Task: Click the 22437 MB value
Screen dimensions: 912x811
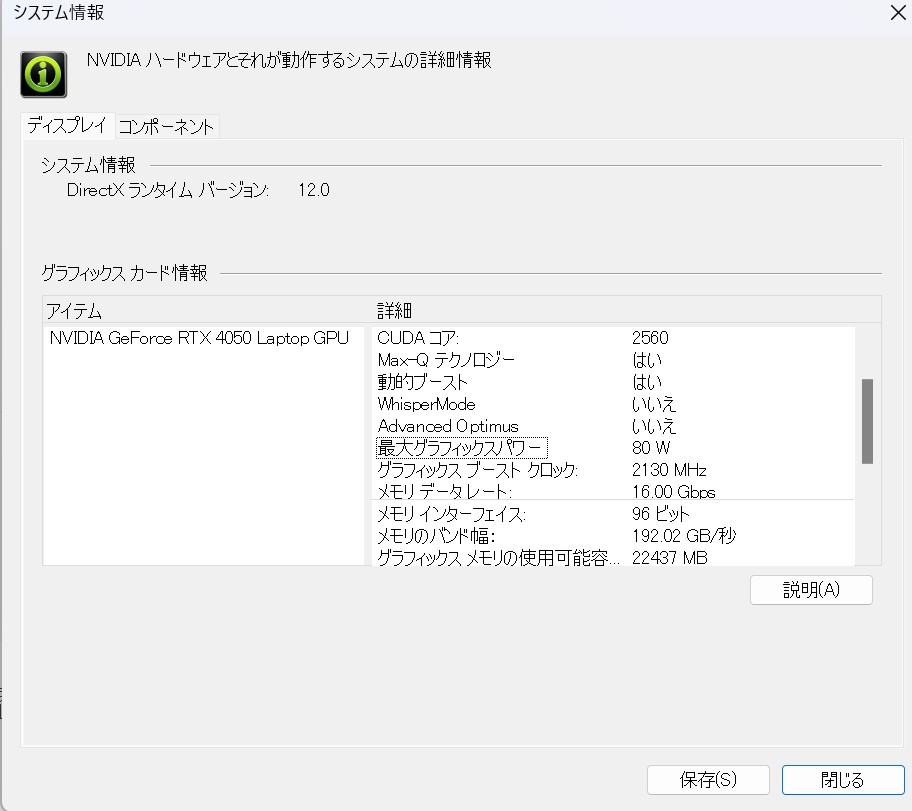Action: coord(669,558)
